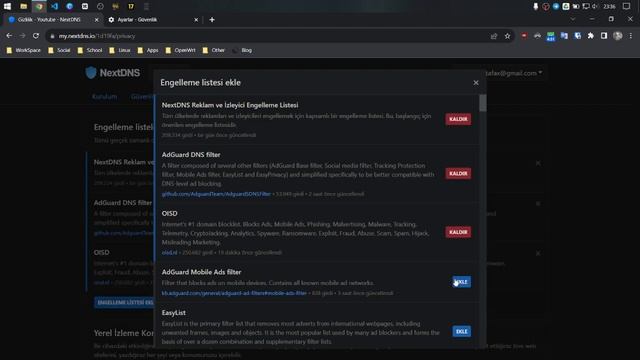Open the Social bookmarks folder

point(59,50)
